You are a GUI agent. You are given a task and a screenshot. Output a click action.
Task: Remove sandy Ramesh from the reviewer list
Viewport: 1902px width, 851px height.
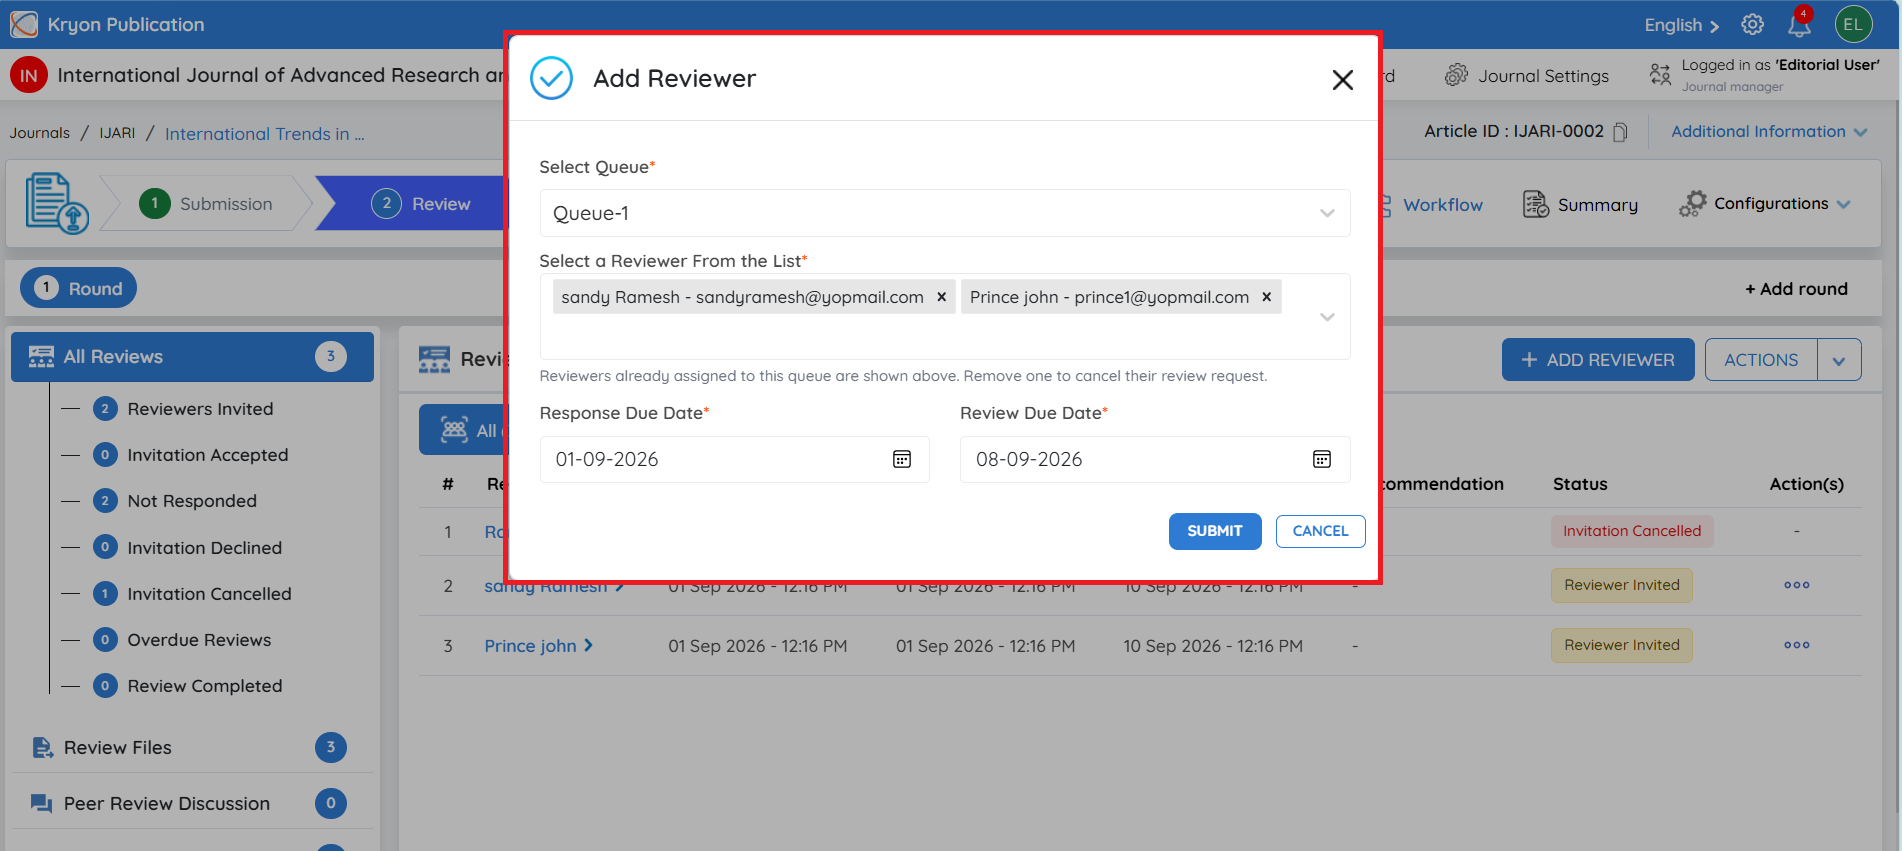pyautogui.click(x=941, y=297)
